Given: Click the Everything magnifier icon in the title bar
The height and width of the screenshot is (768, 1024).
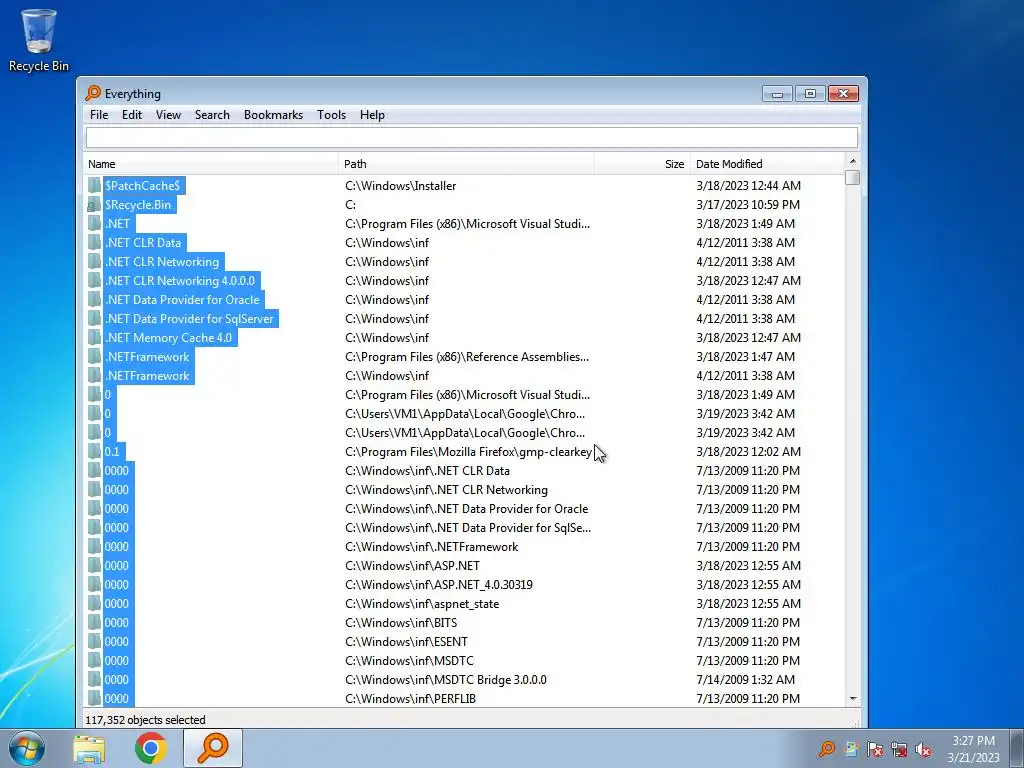Looking at the screenshot, I should [x=93, y=93].
